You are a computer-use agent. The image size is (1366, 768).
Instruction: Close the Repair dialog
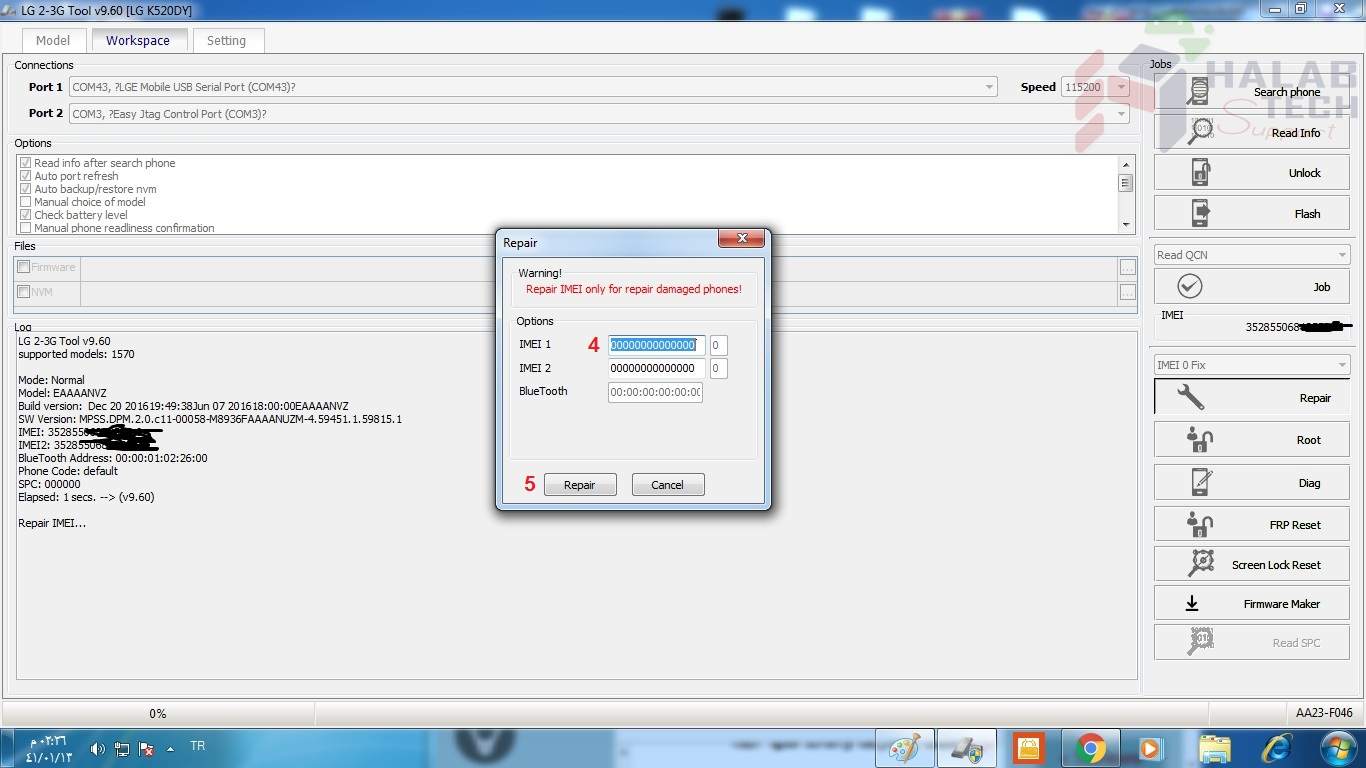coord(742,238)
